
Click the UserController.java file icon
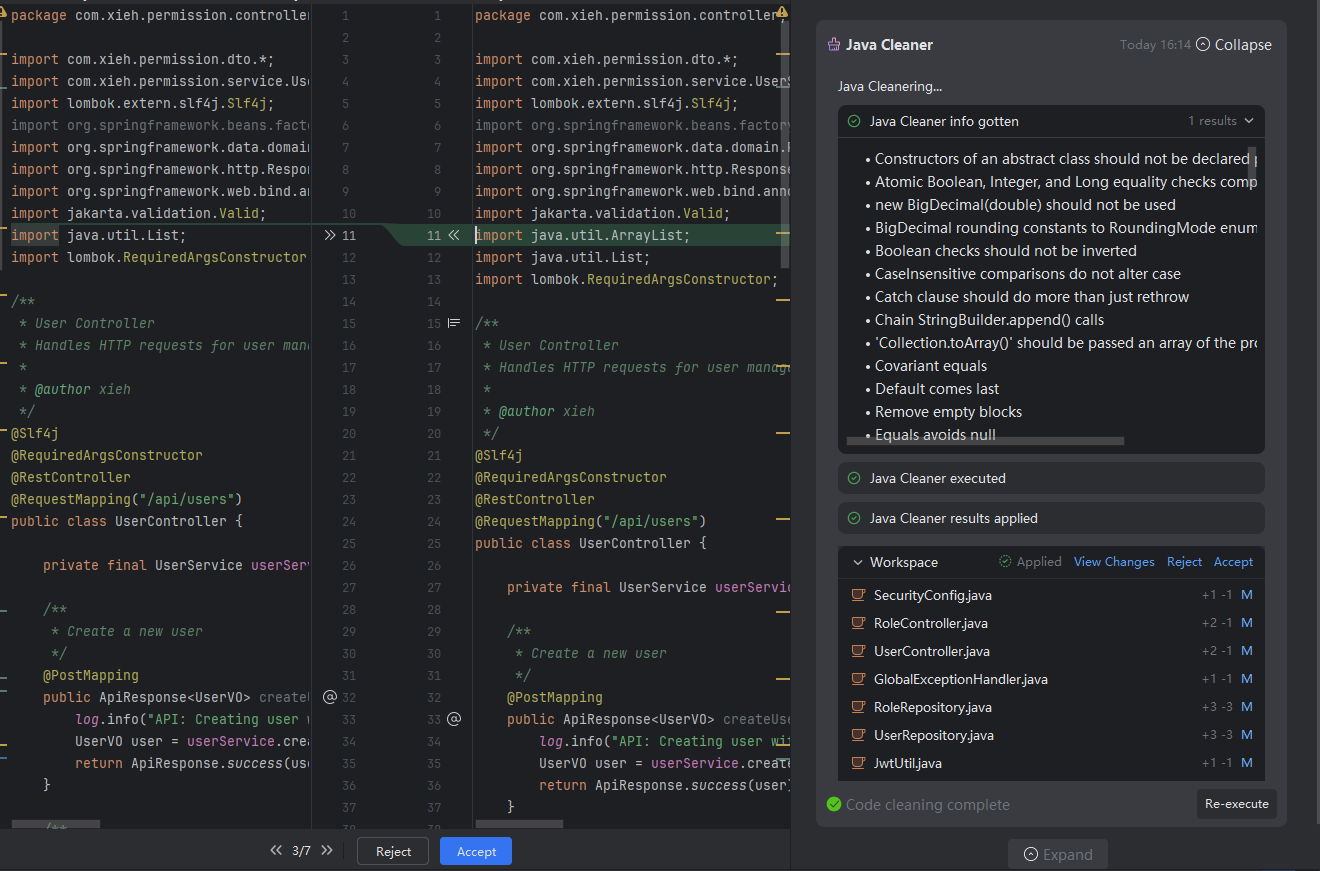coord(857,651)
